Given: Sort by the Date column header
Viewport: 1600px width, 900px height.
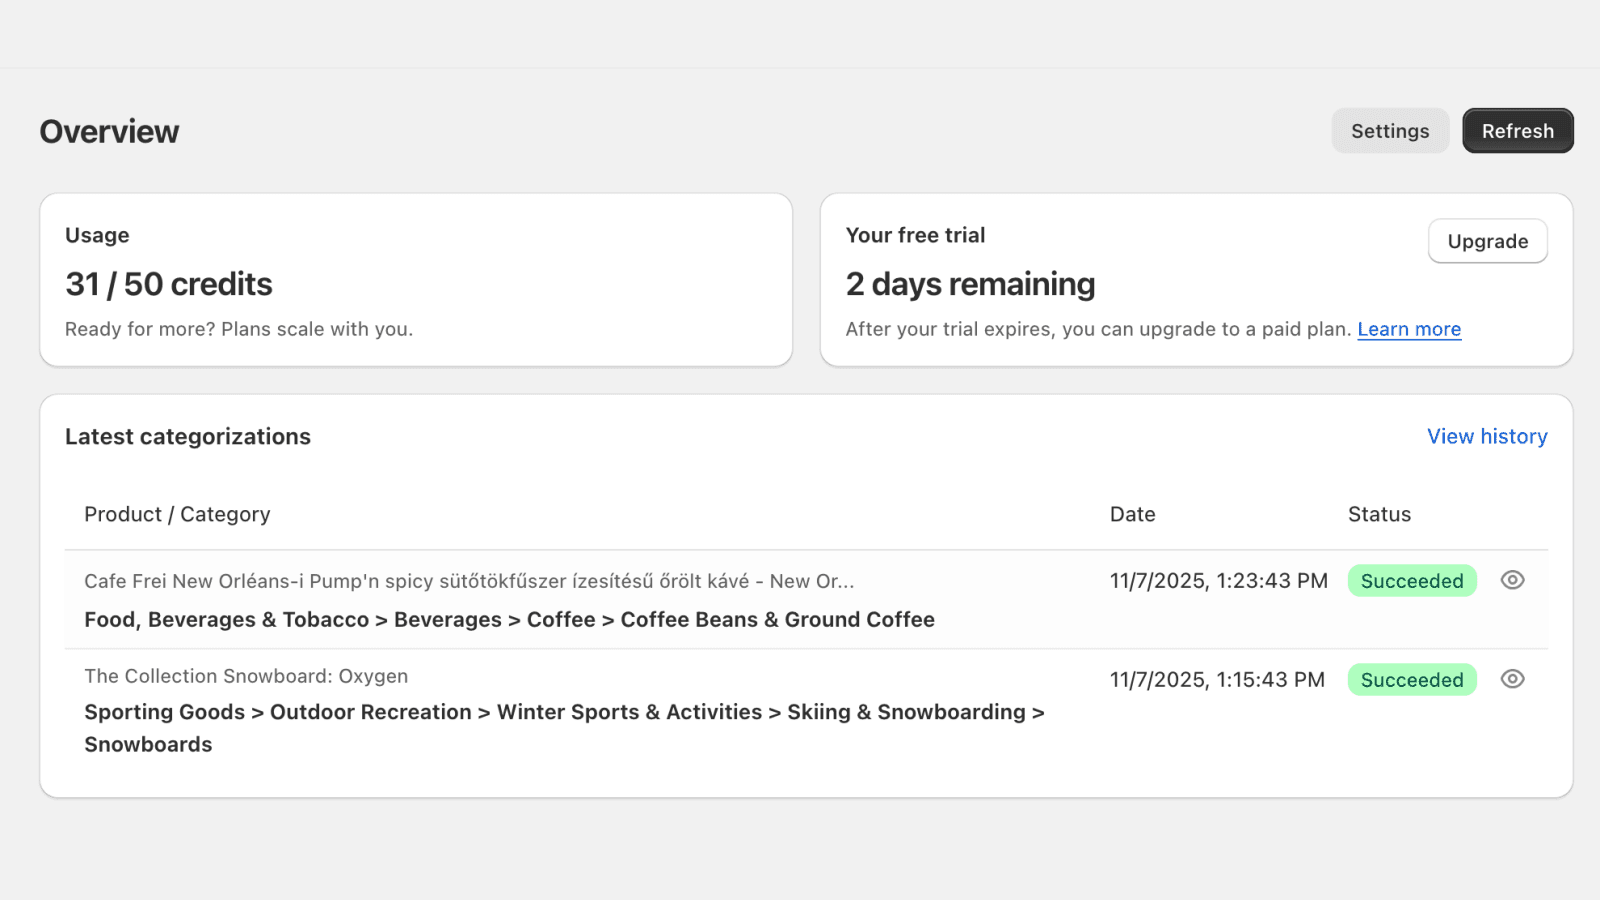Looking at the screenshot, I should click(x=1133, y=514).
